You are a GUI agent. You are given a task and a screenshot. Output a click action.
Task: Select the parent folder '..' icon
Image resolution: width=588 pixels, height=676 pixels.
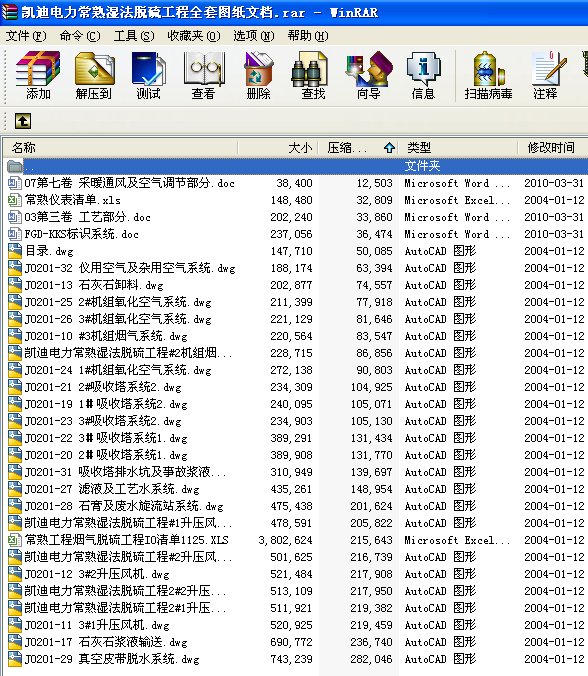pos(14,166)
